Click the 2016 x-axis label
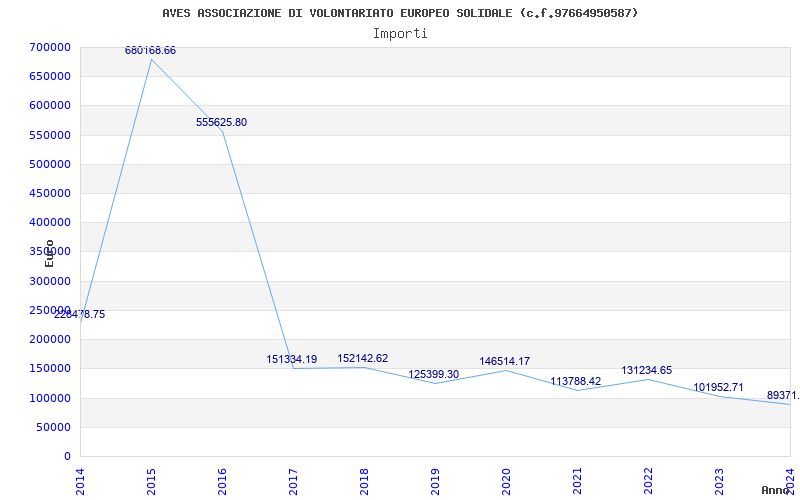Image resolution: width=800 pixels, height=500 pixels. 222,481
